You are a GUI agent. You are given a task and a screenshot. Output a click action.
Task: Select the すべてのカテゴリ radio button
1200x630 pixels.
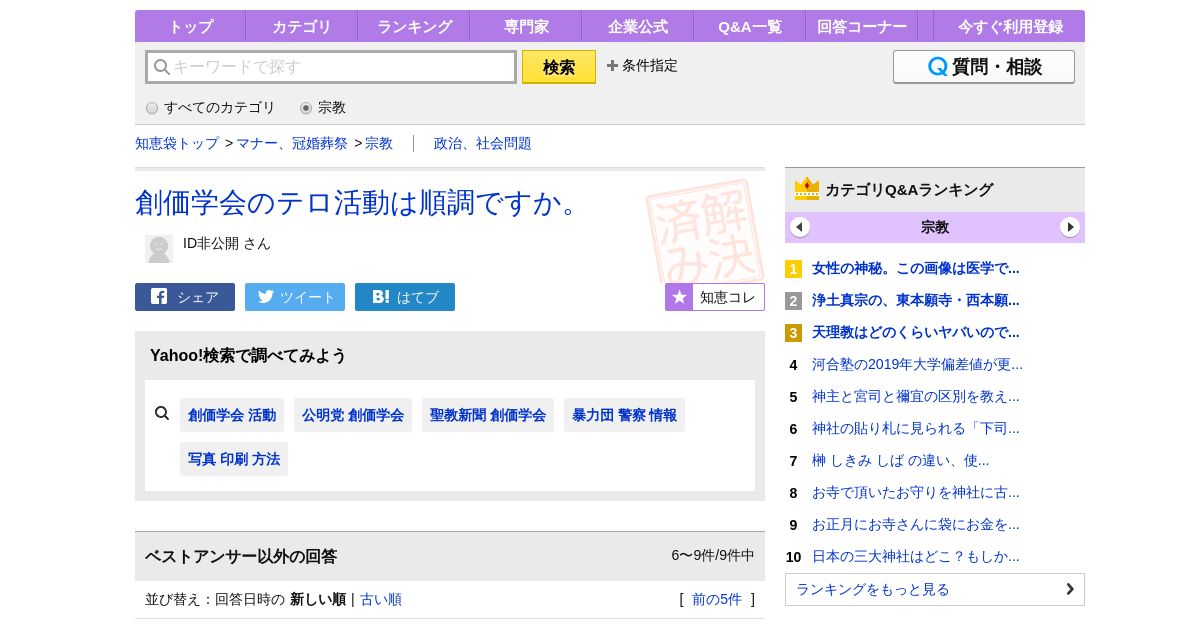click(152, 108)
